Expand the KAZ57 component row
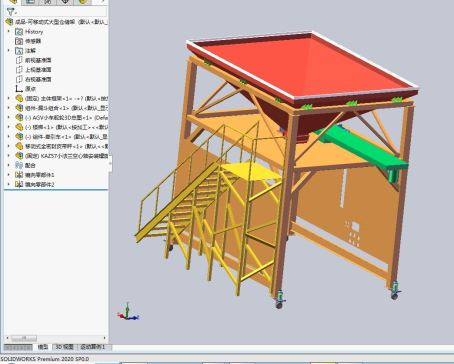The width and height of the screenshot is (454, 364). pos(9,155)
